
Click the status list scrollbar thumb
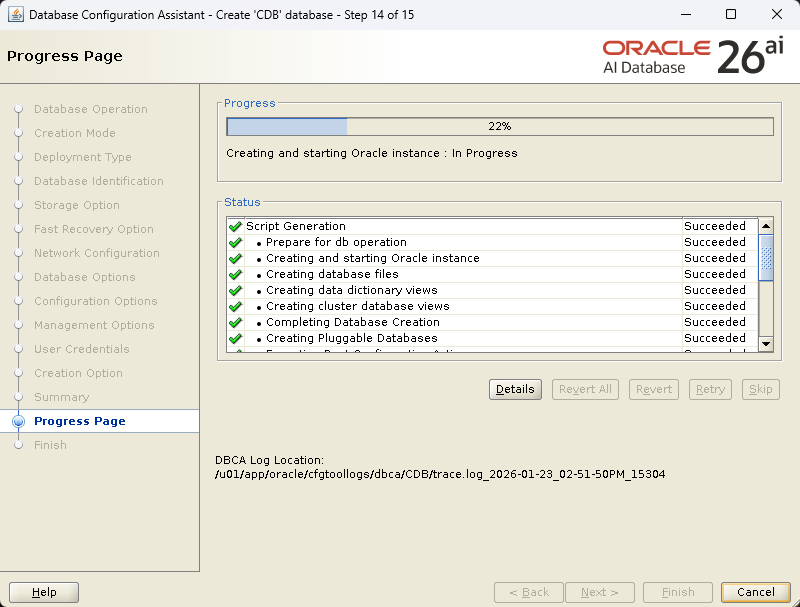pos(766,258)
